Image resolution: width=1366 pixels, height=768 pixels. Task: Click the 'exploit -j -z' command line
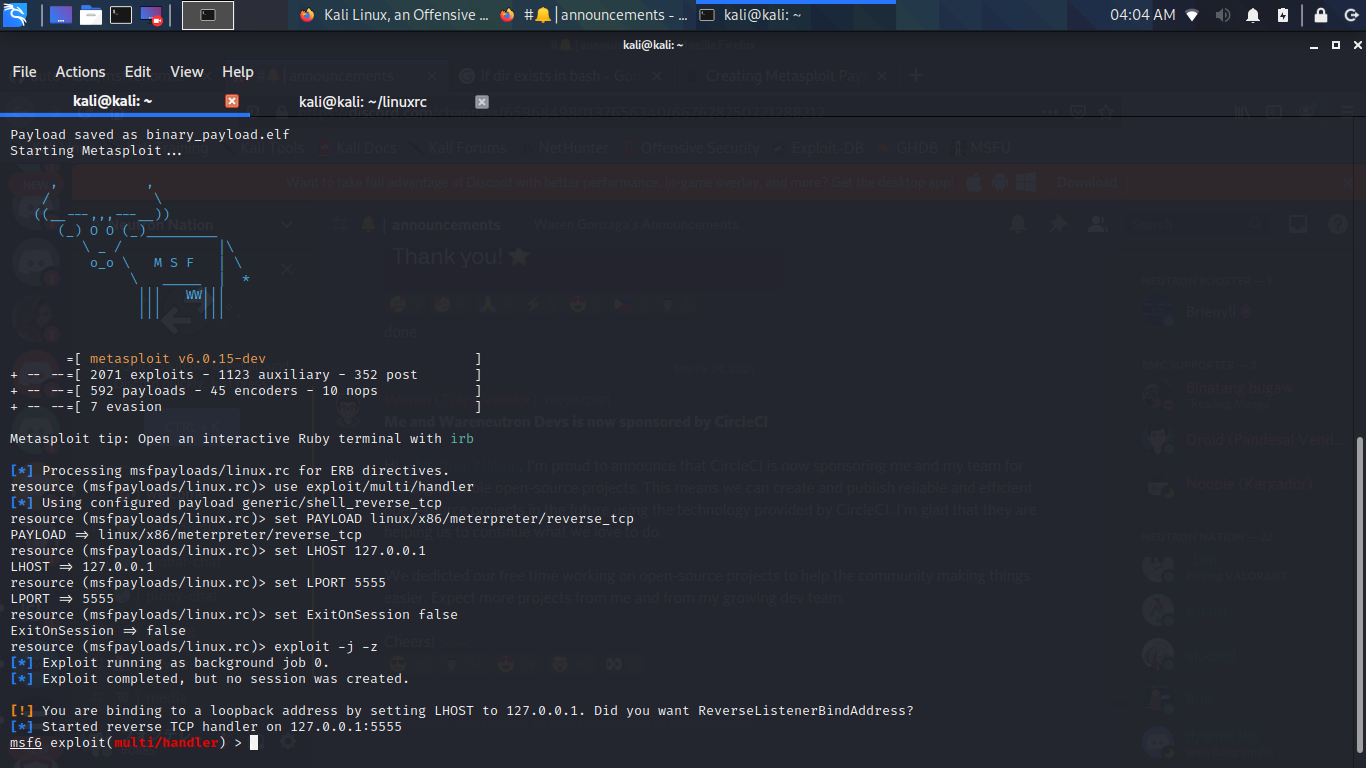[194, 646]
